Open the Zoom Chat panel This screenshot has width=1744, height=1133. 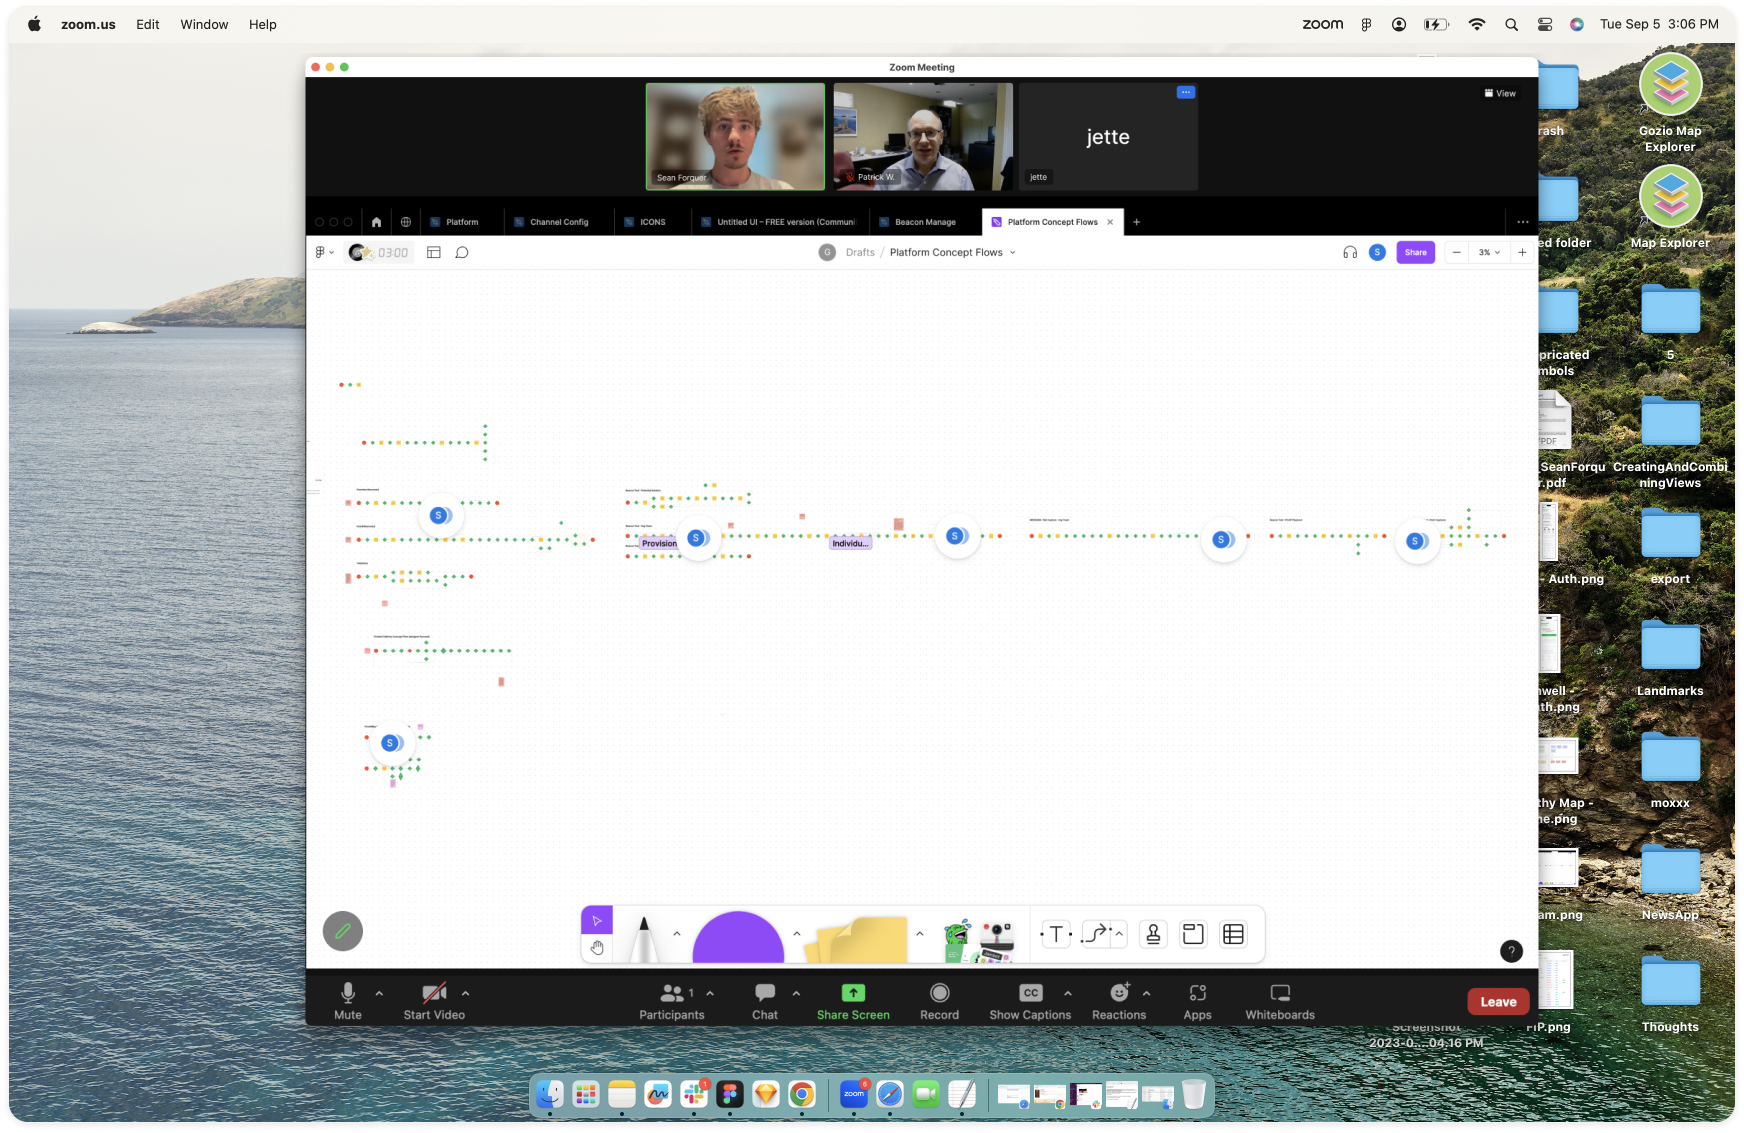pyautogui.click(x=765, y=1001)
